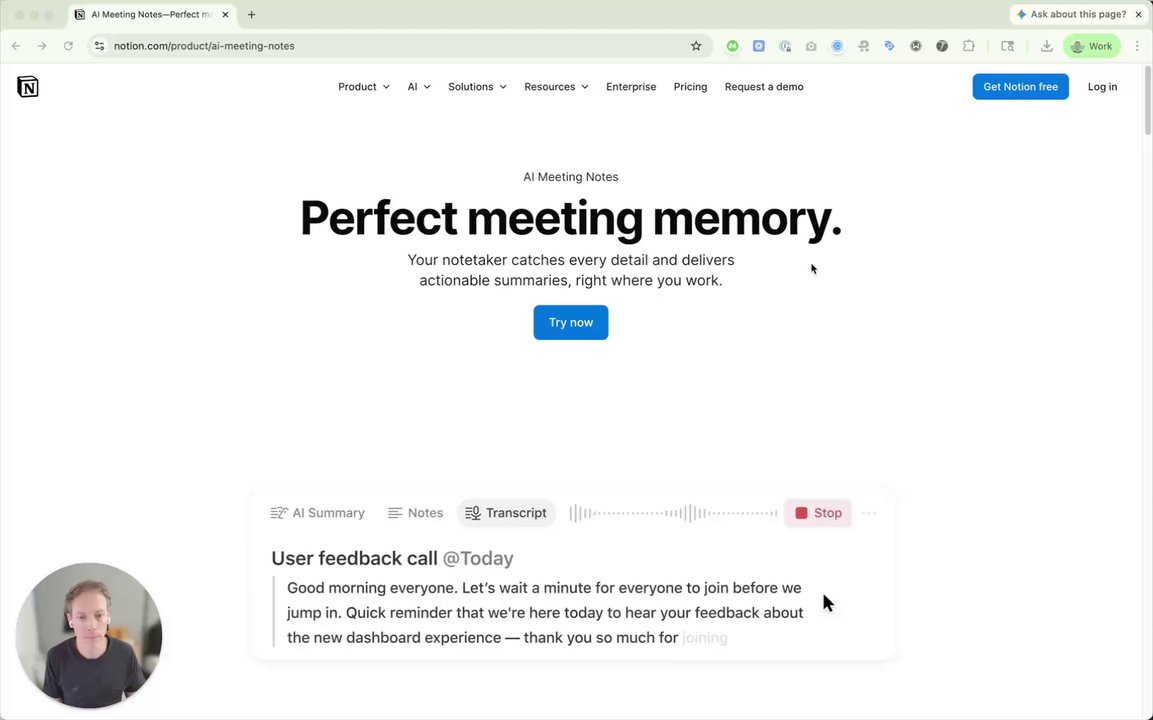Expand the Resources dropdown menu
The width and height of the screenshot is (1153, 720).
point(556,87)
